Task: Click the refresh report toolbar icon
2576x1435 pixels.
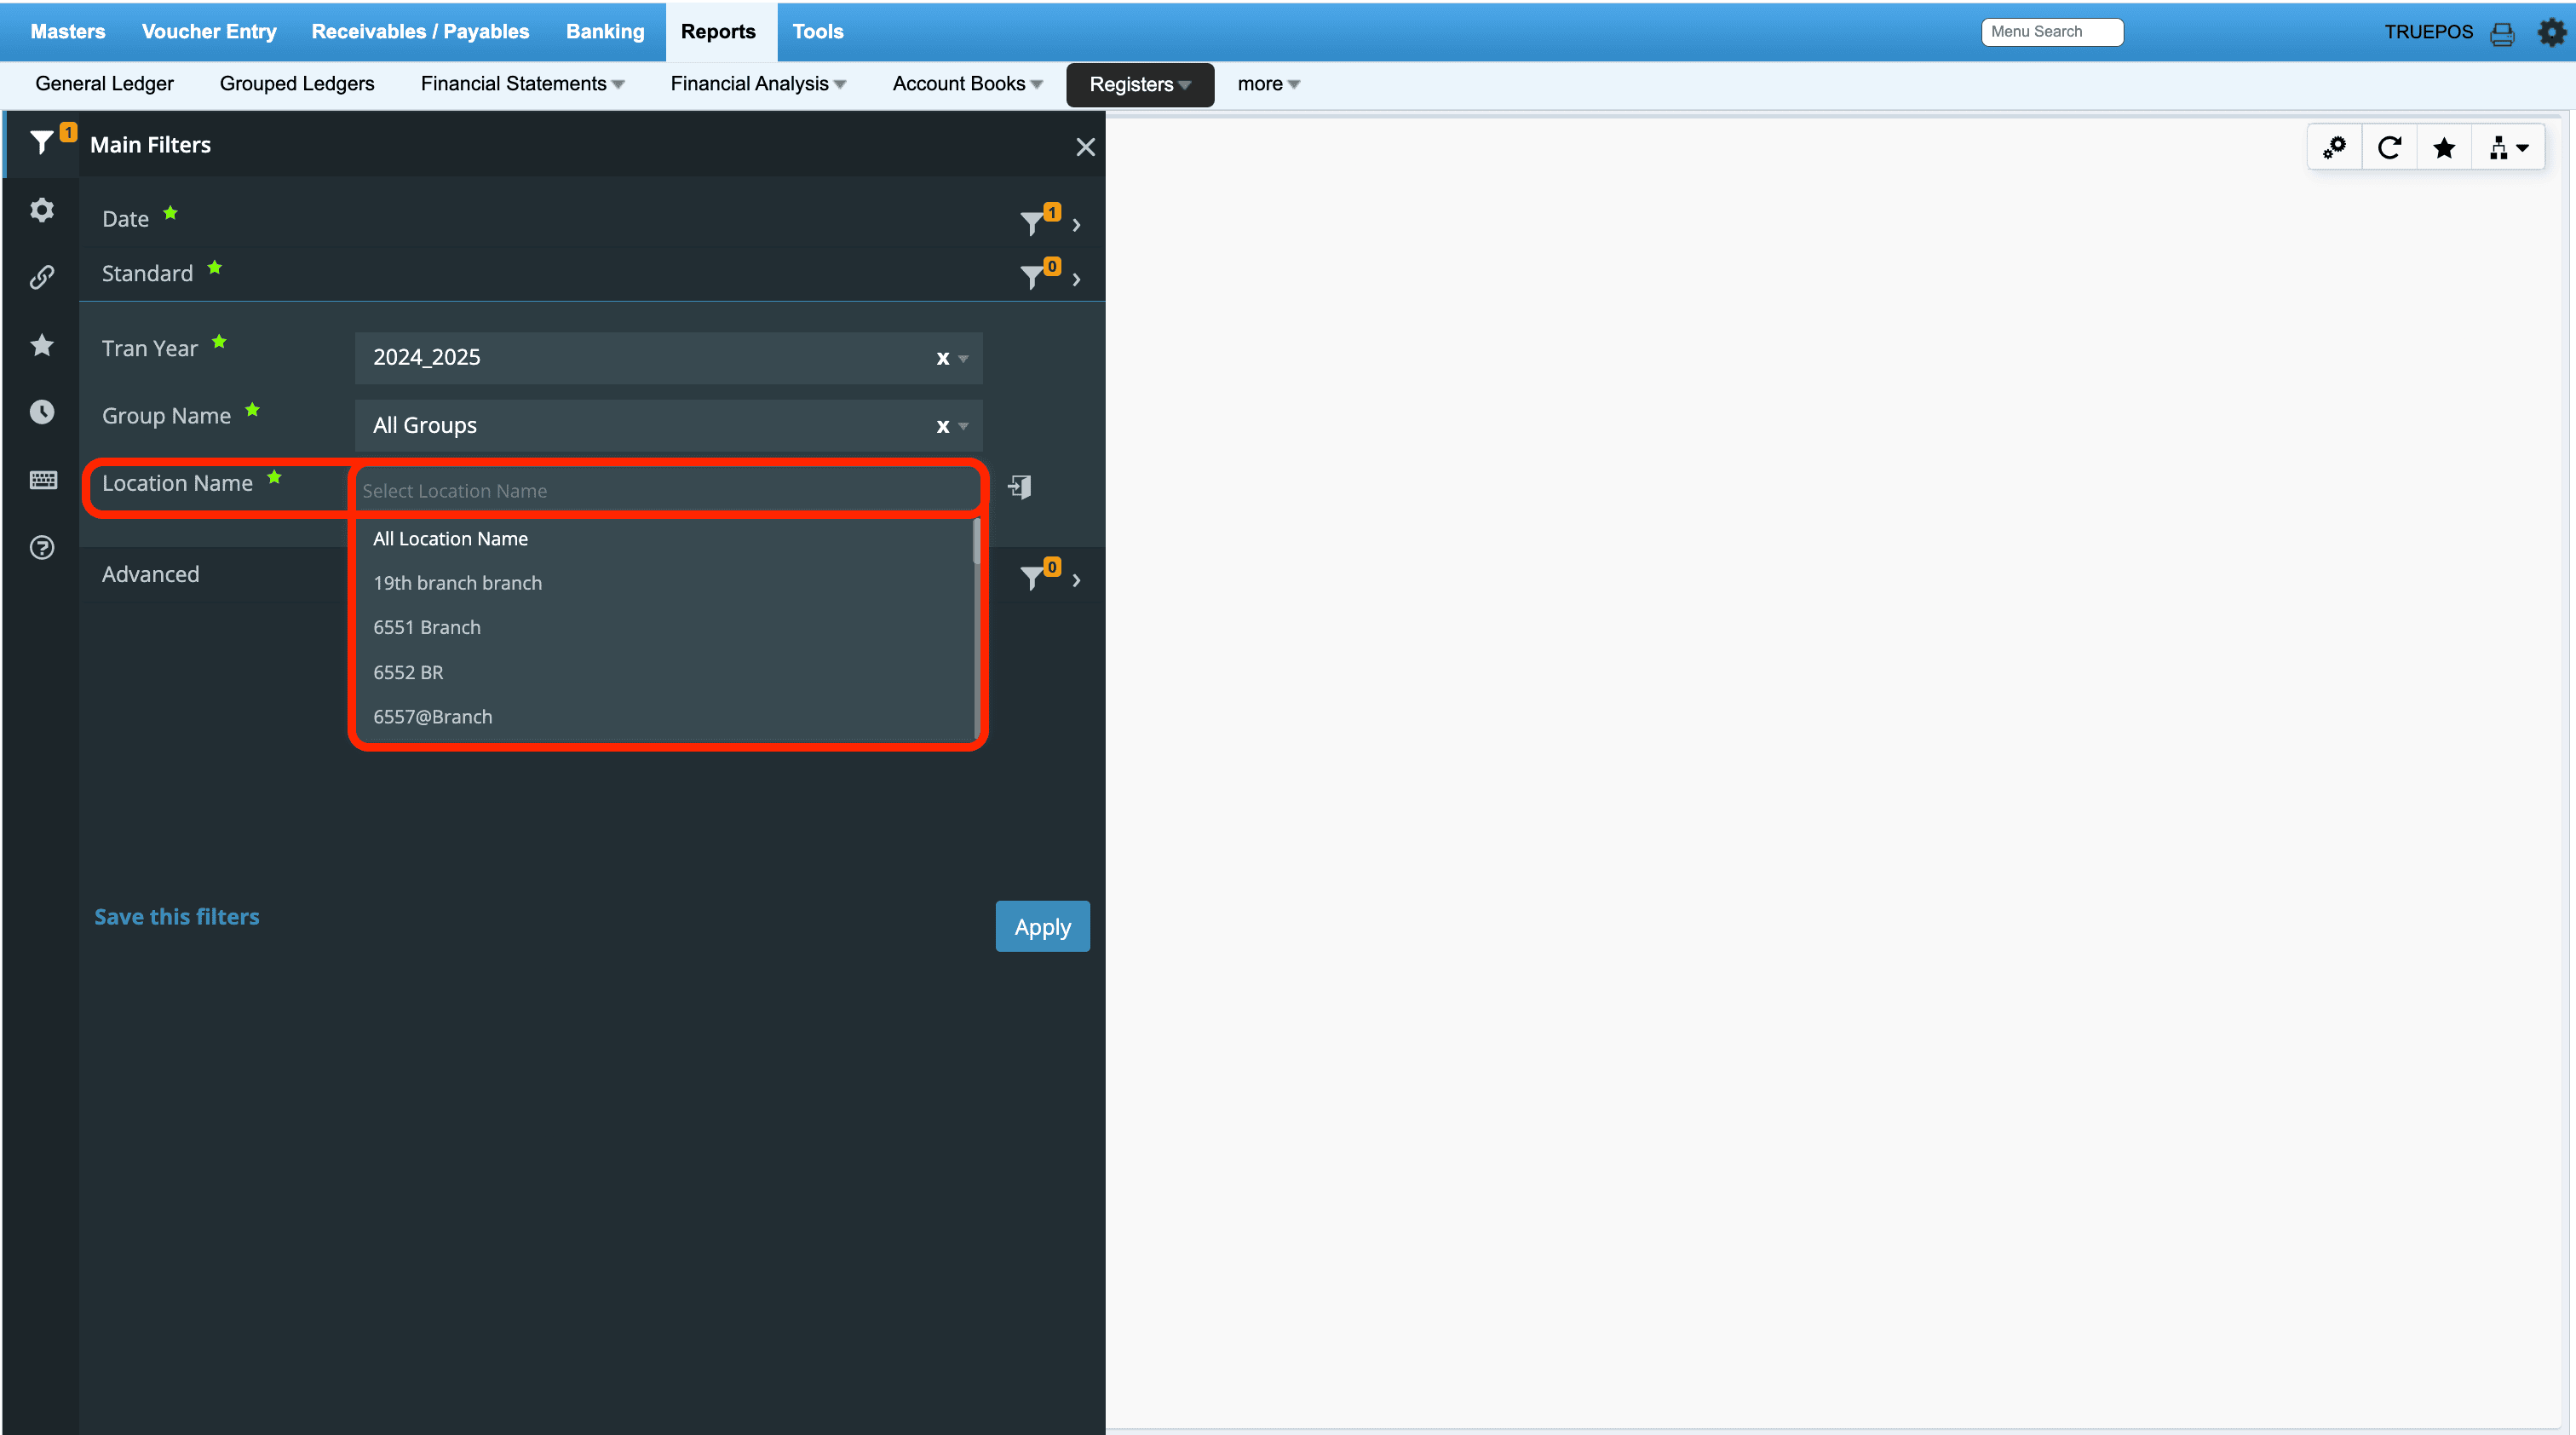Action: tap(2389, 148)
